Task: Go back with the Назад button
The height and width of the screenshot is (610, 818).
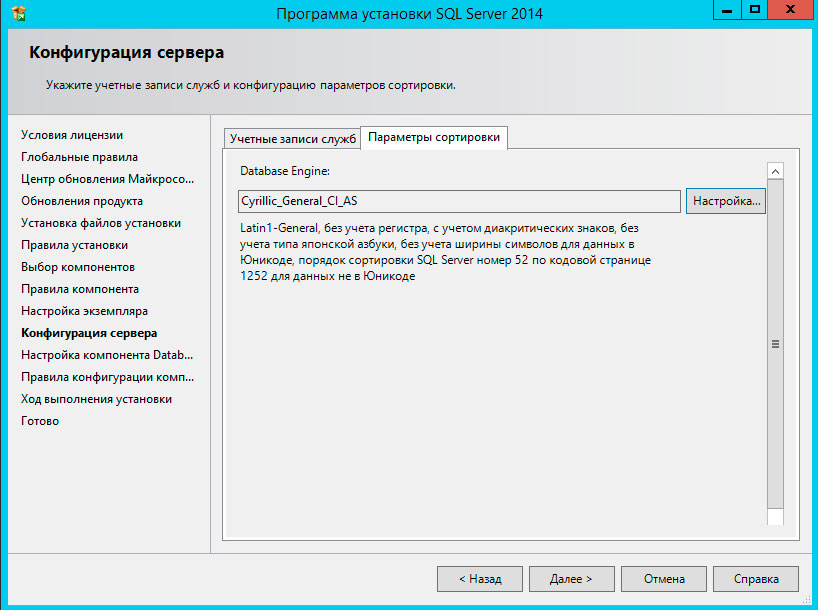Action: pos(480,579)
